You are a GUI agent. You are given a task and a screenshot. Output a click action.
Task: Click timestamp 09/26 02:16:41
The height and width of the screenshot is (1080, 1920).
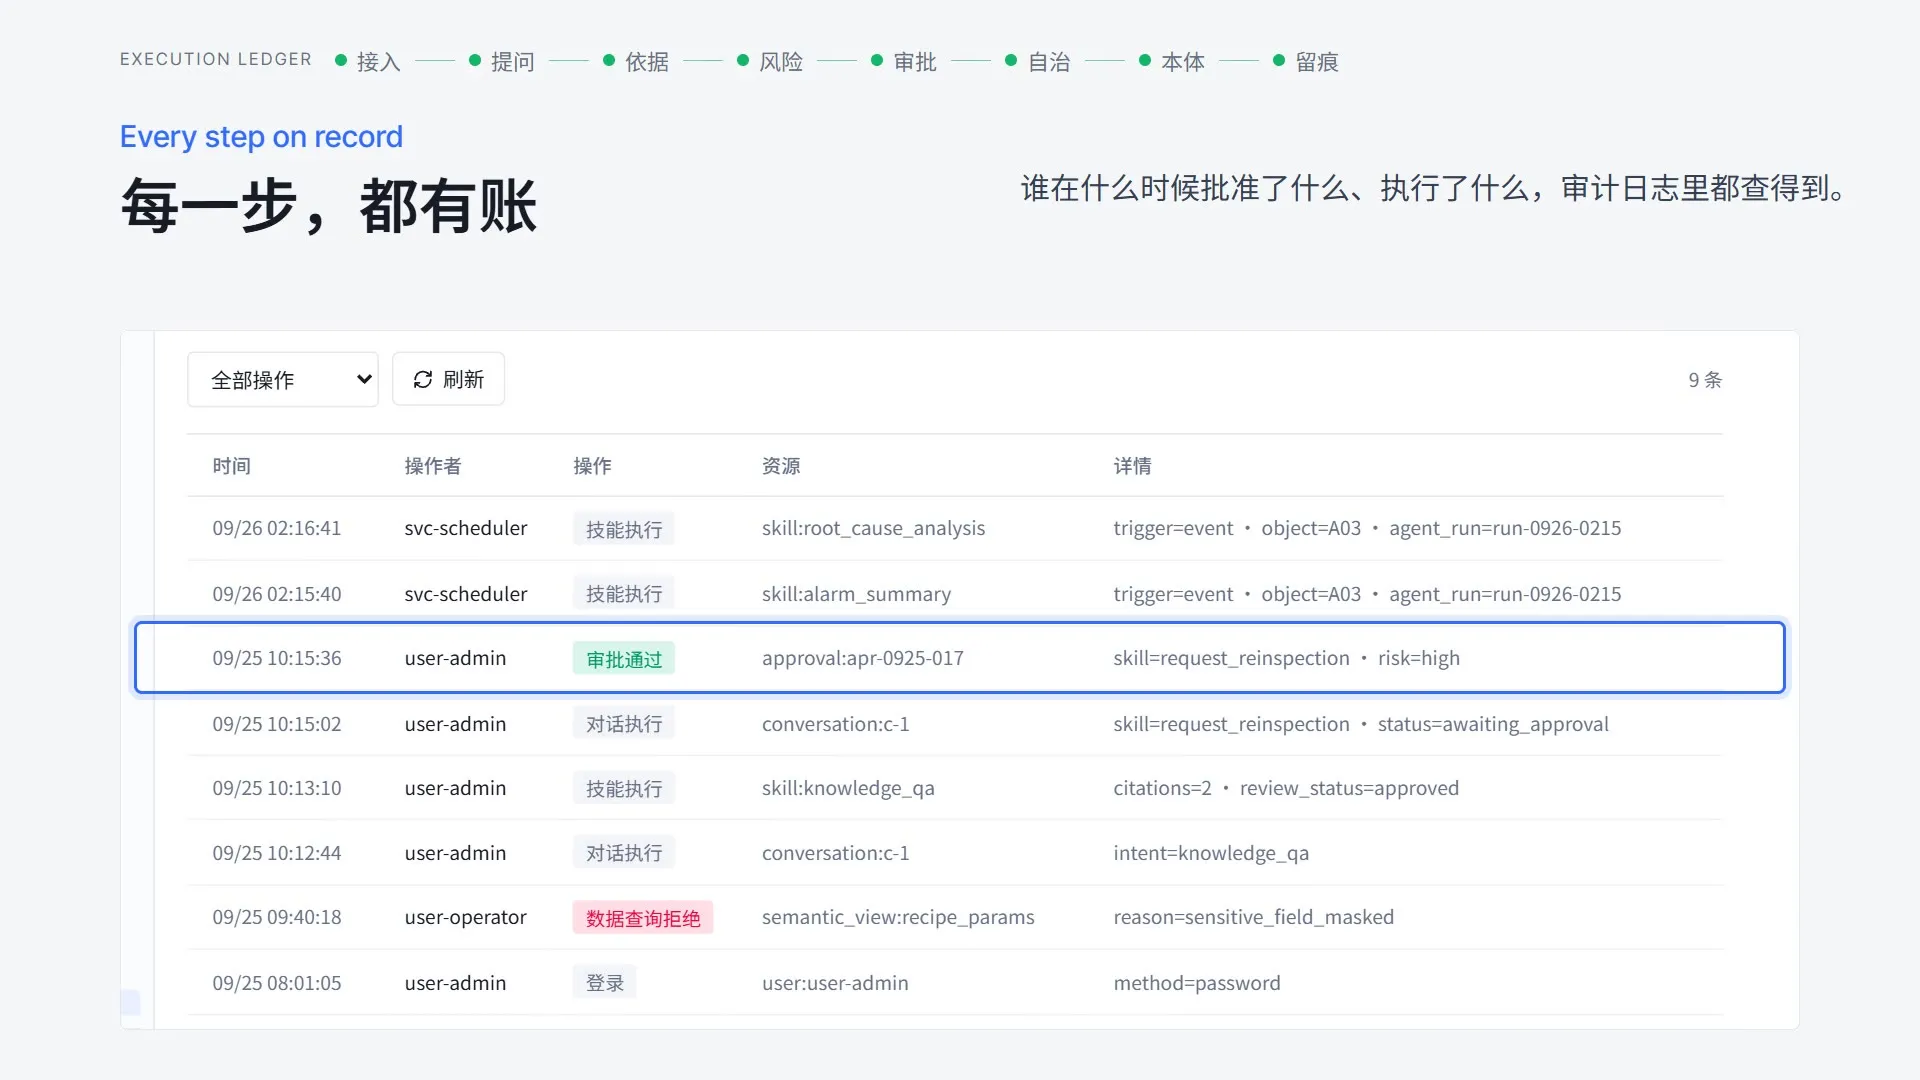277,528
